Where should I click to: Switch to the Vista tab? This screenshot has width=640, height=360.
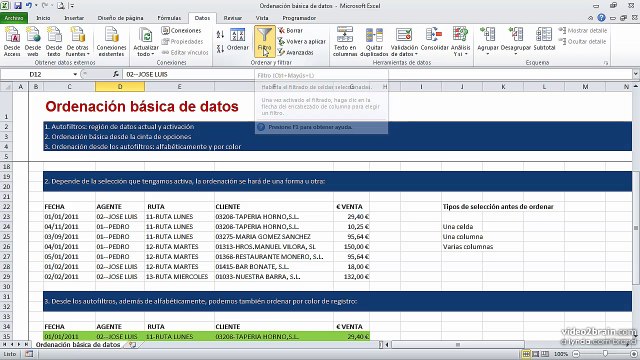click(x=262, y=18)
